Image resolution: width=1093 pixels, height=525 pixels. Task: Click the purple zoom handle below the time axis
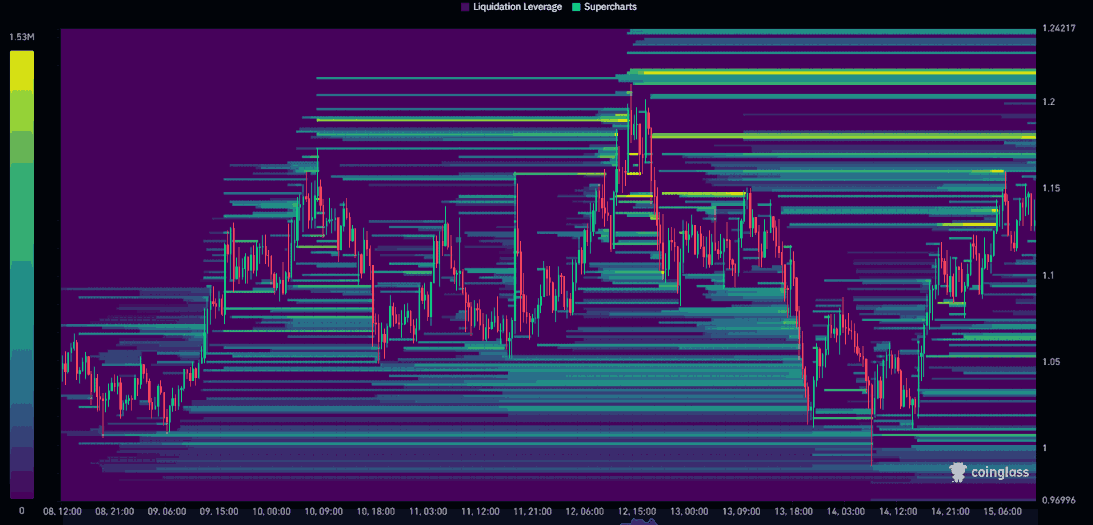[636, 521]
